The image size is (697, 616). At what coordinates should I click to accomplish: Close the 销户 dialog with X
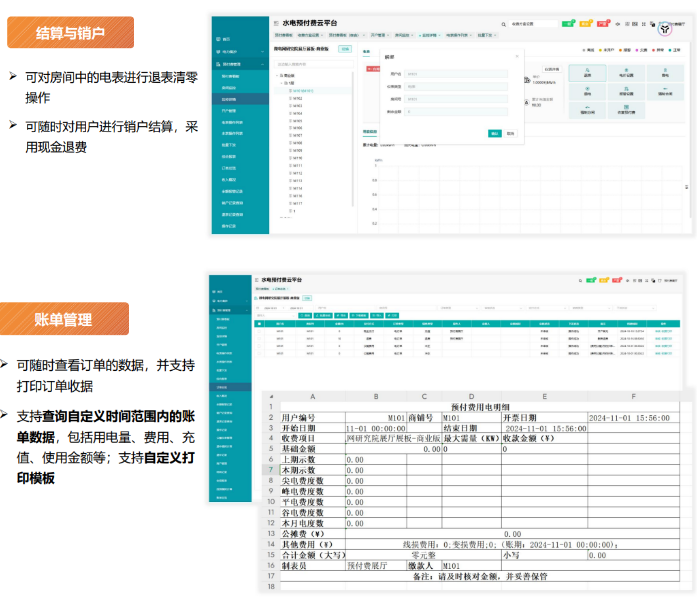click(517, 56)
